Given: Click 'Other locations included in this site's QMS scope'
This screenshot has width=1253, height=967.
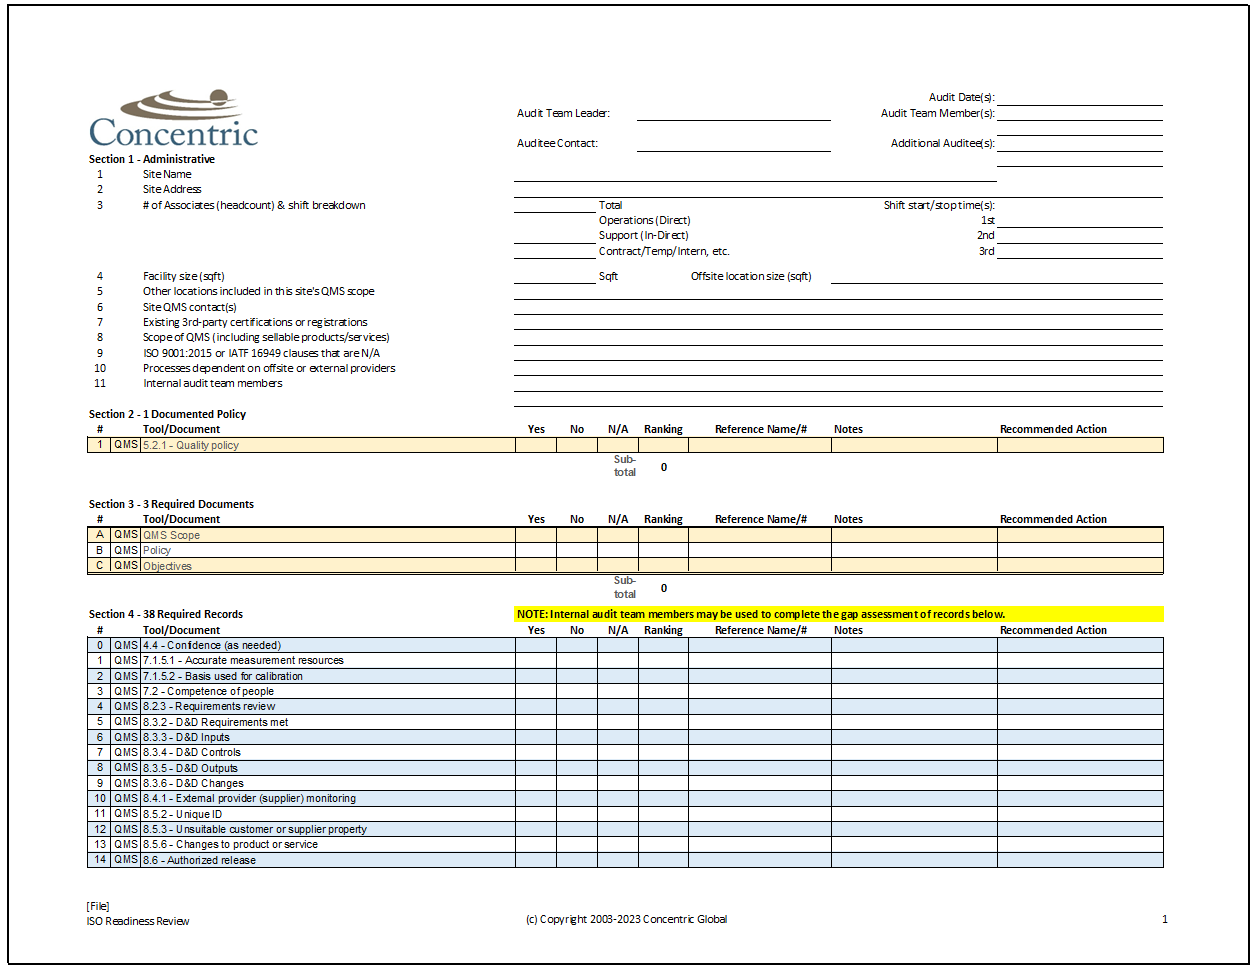Looking at the screenshot, I should point(259,291).
